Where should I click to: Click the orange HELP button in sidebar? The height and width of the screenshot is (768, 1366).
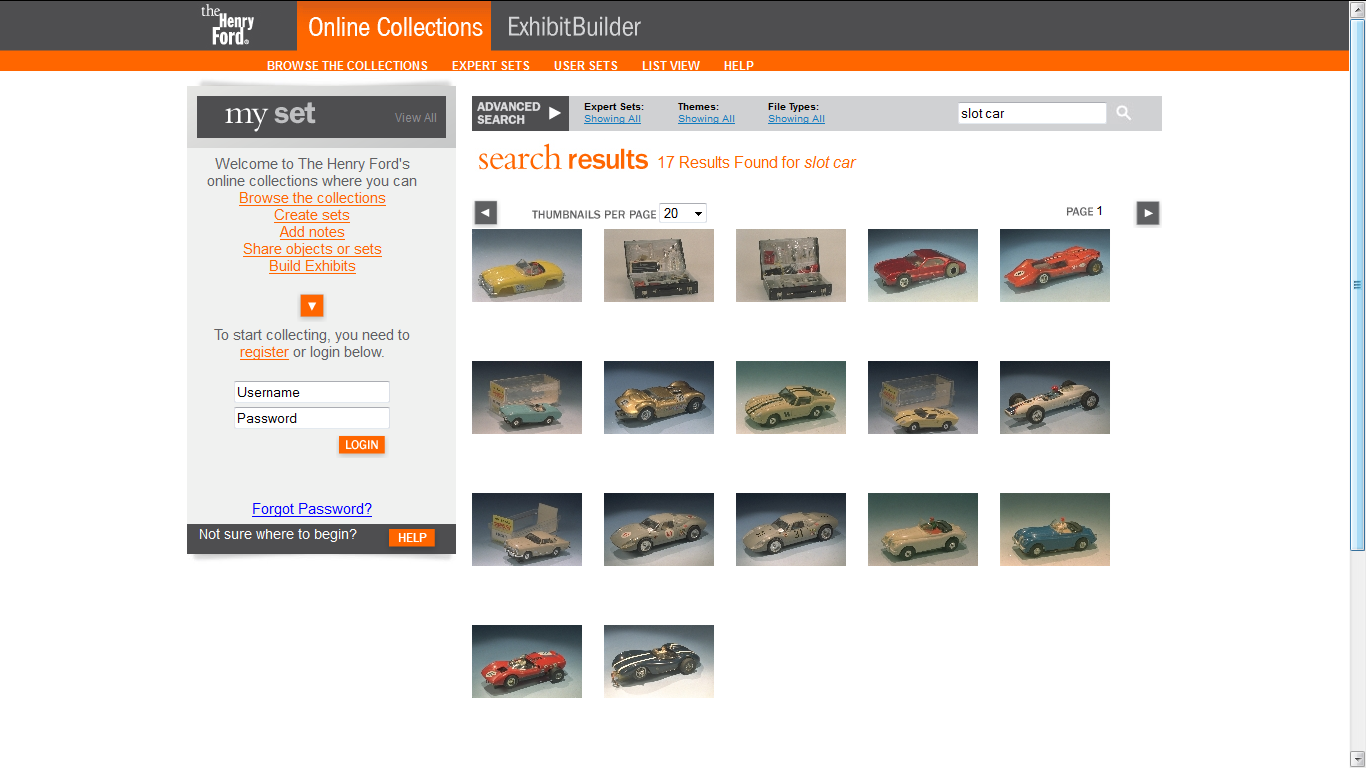[x=412, y=538]
